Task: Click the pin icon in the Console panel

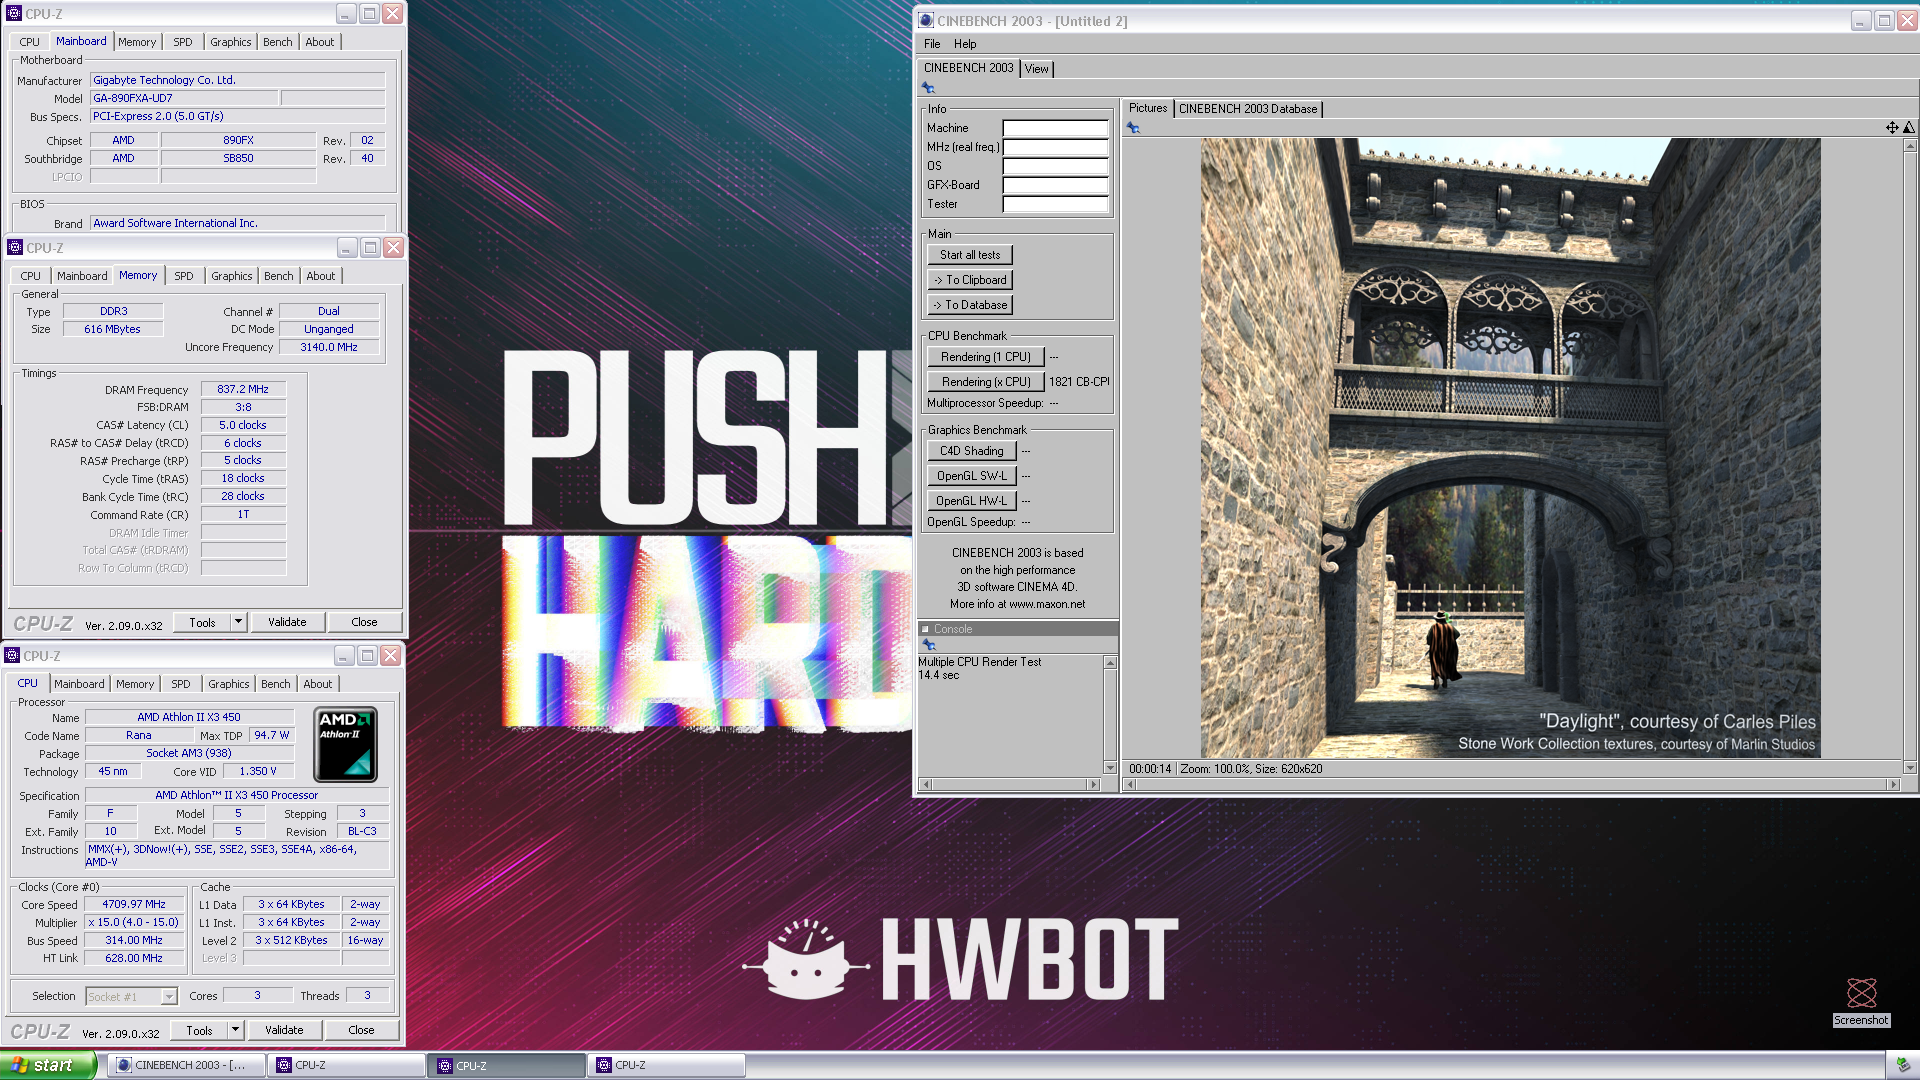Action: [x=928, y=645]
